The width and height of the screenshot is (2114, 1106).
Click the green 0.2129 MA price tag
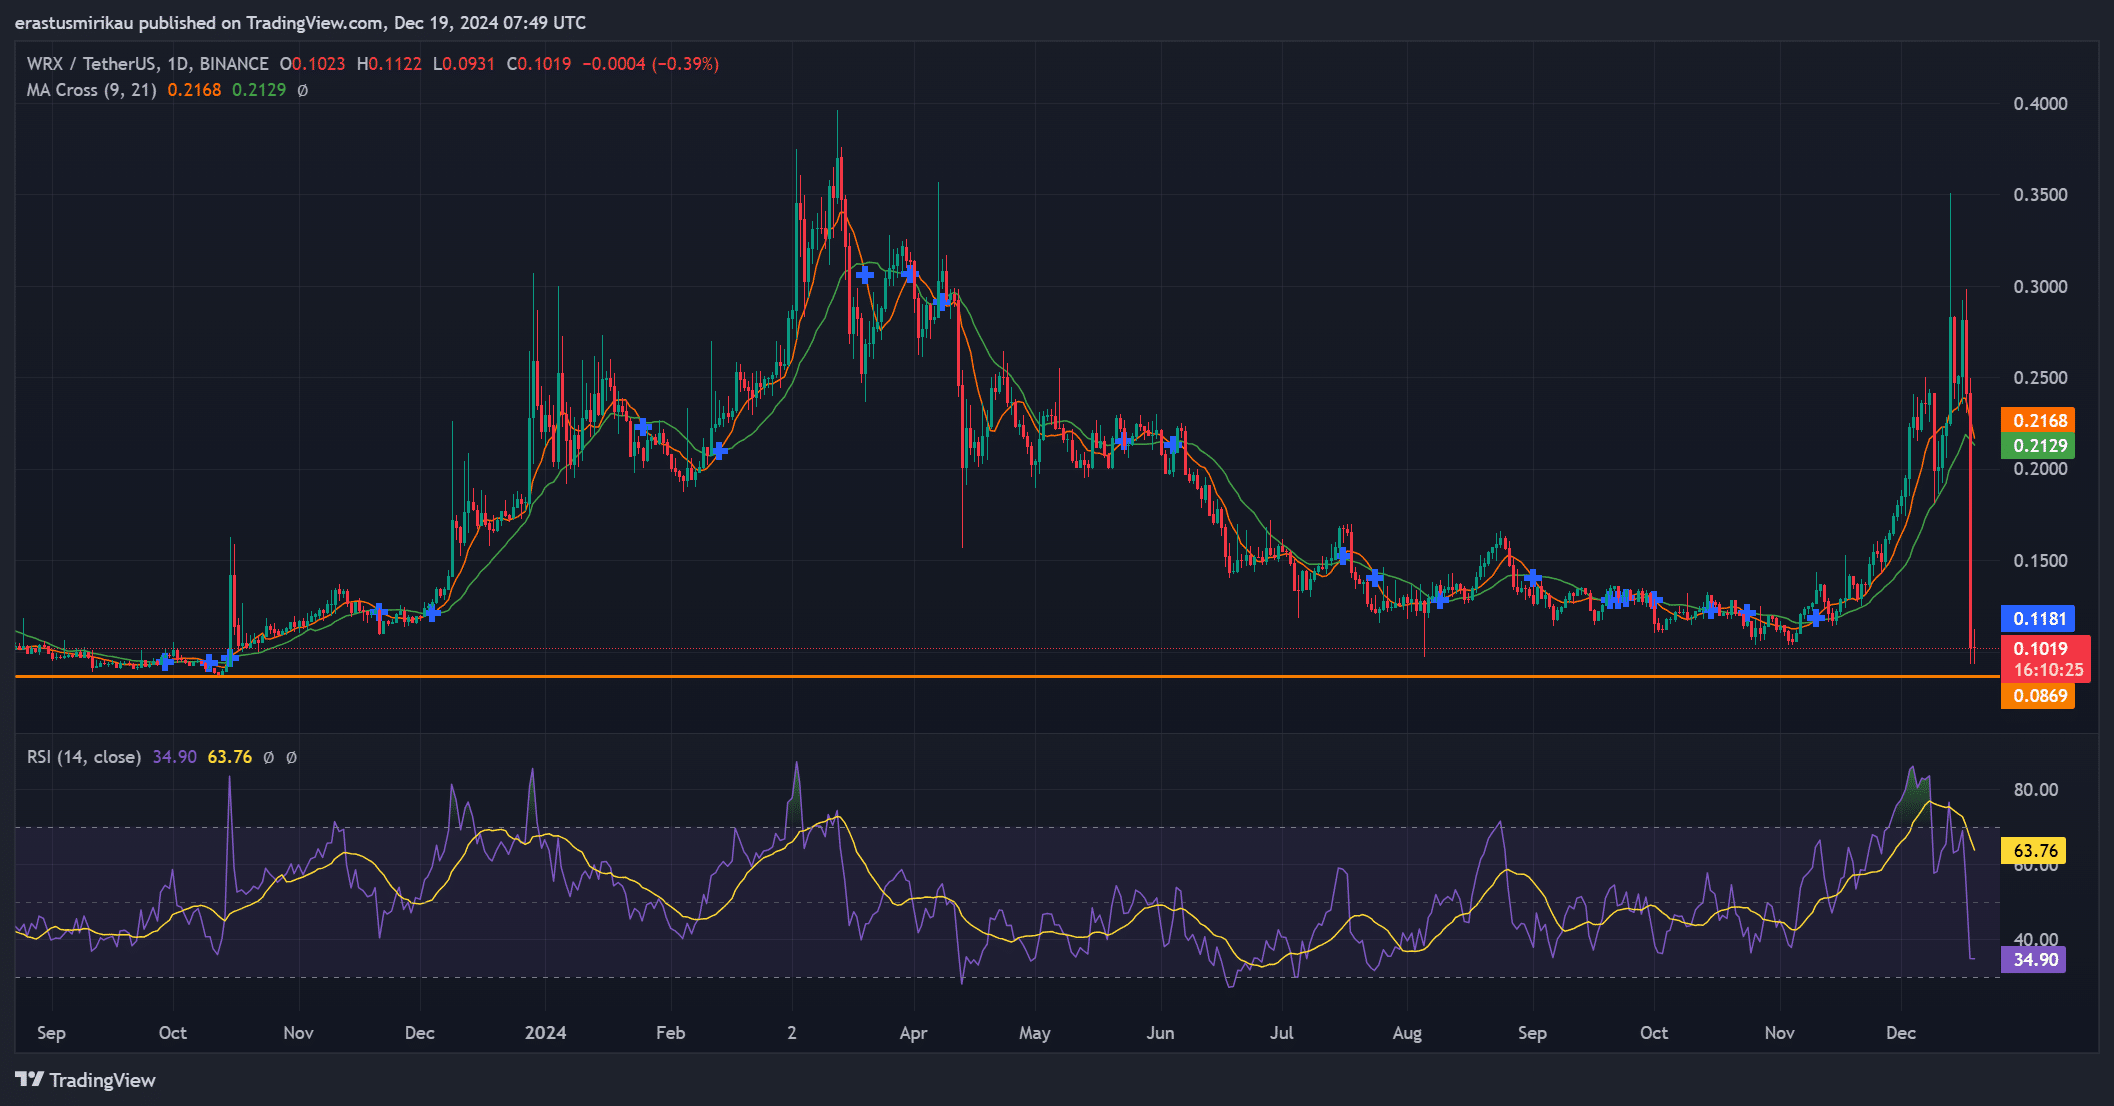[x=2039, y=446]
